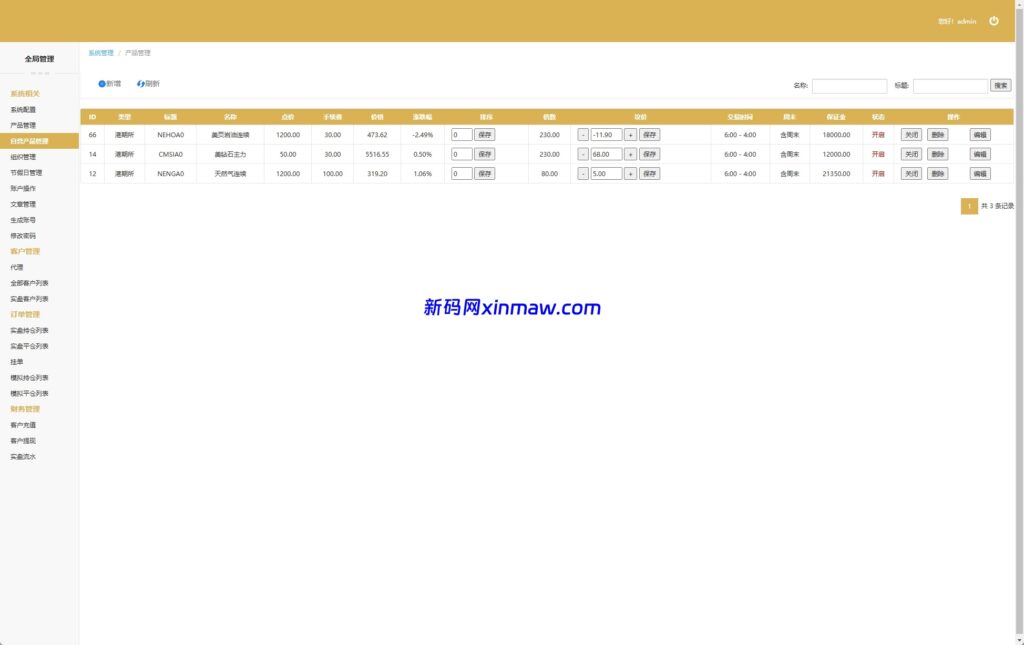1024x645 pixels.
Task: Select 客户充值 in the sidebar menu
Action: click(x=23, y=425)
